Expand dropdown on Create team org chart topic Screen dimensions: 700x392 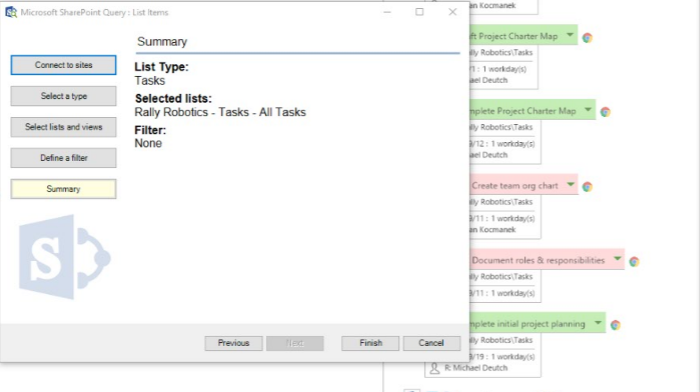pos(571,184)
